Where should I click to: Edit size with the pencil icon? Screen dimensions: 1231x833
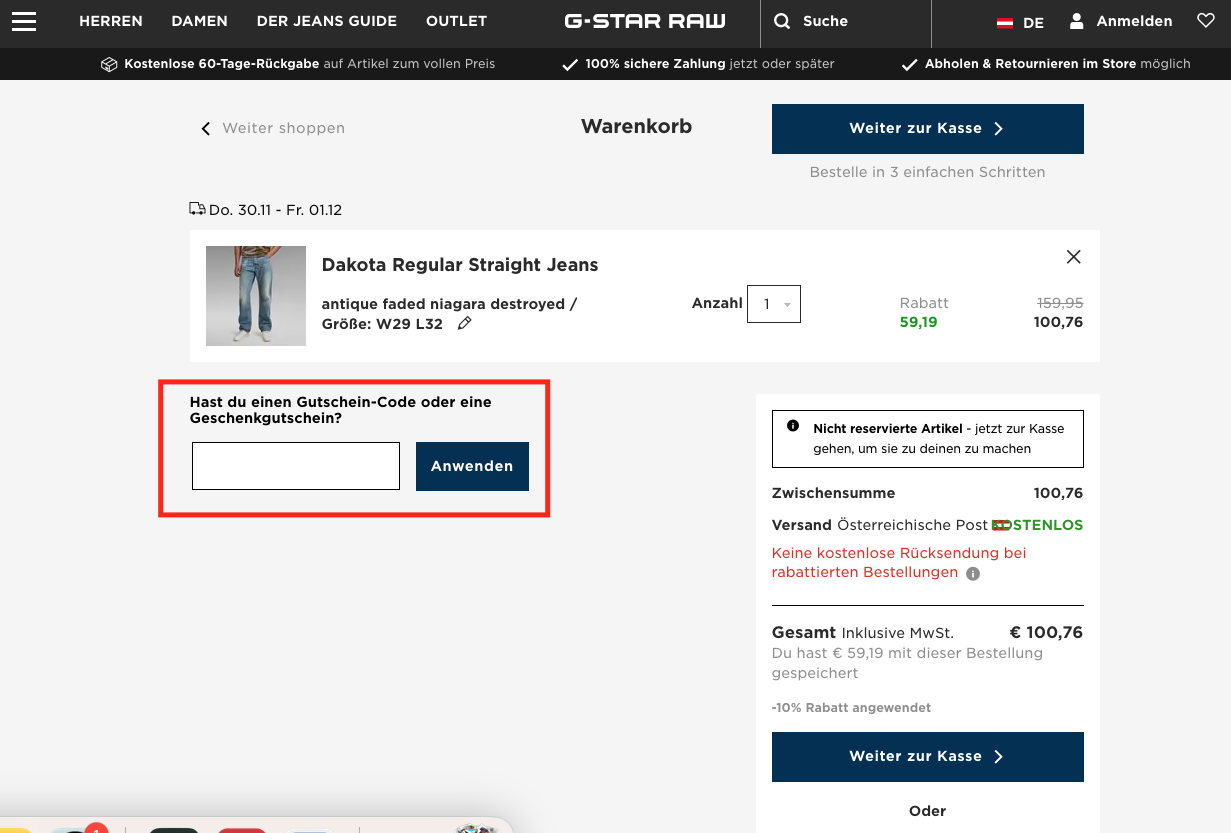(x=464, y=323)
